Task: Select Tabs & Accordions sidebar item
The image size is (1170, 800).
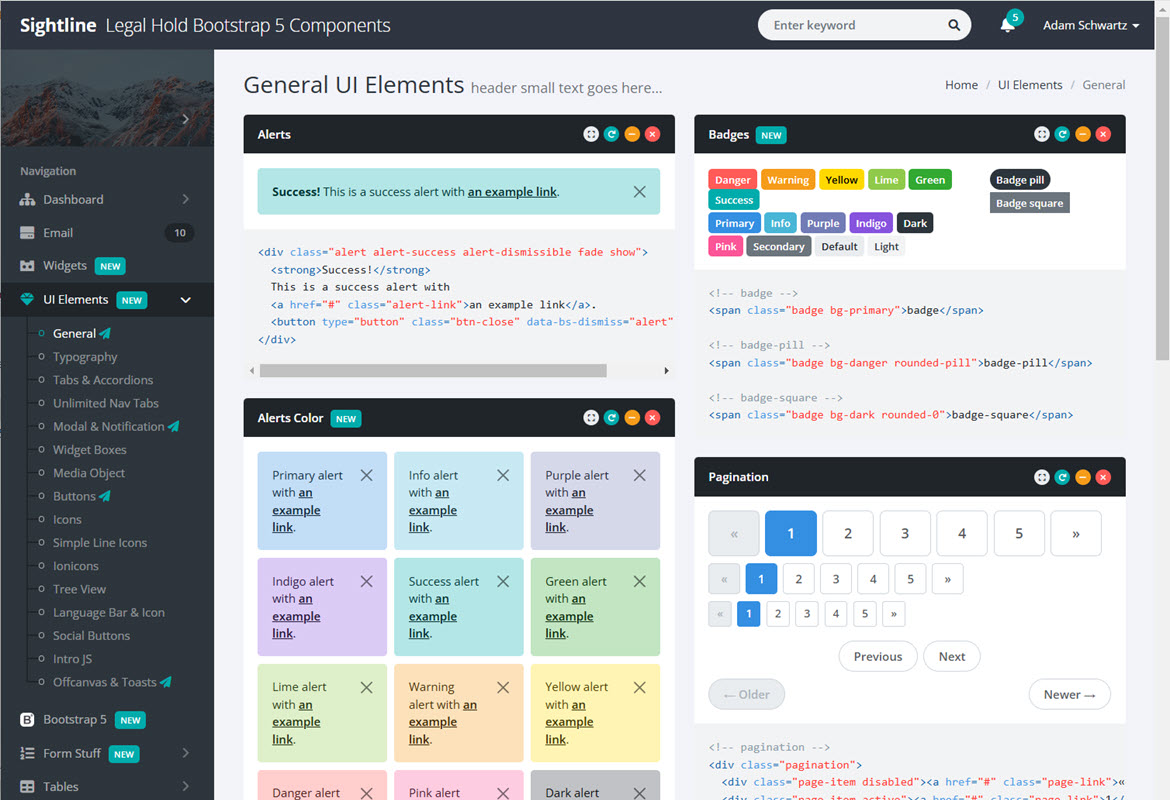Action: pyautogui.click(x=103, y=380)
